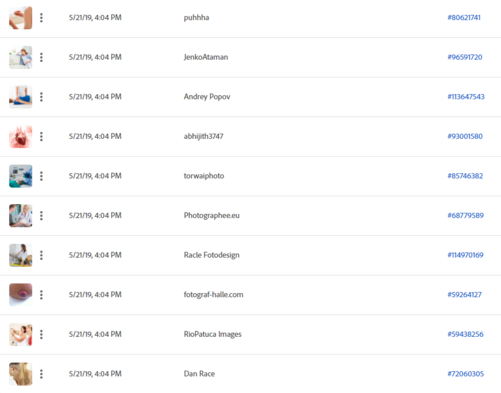The height and width of the screenshot is (393, 501).
Task: Open the more options menu for JenkoAtaman
Action: coord(41,57)
